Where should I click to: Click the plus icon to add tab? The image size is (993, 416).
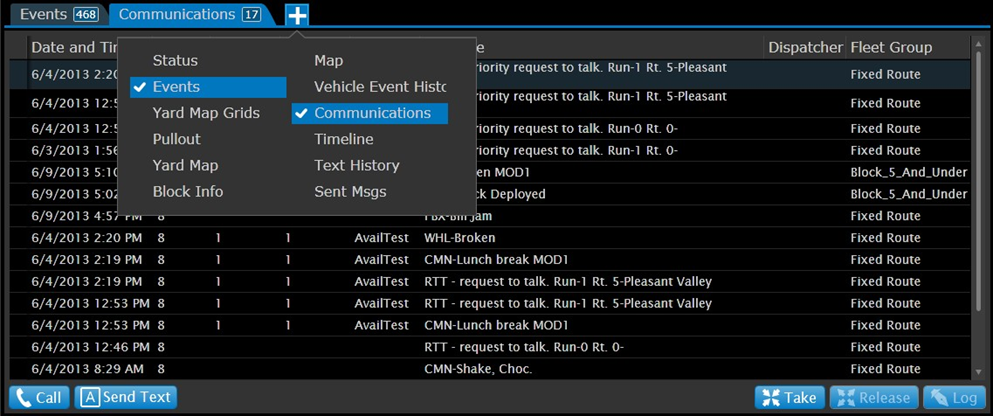click(x=296, y=15)
